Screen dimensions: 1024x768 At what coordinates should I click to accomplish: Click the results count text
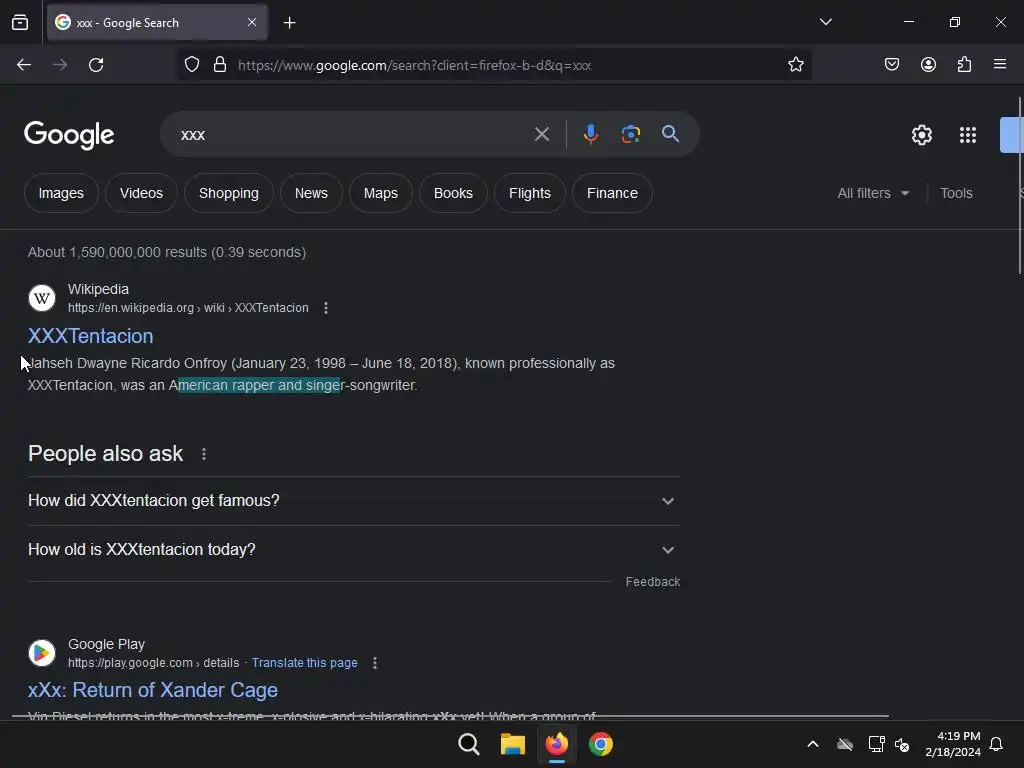pyautogui.click(x=167, y=252)
